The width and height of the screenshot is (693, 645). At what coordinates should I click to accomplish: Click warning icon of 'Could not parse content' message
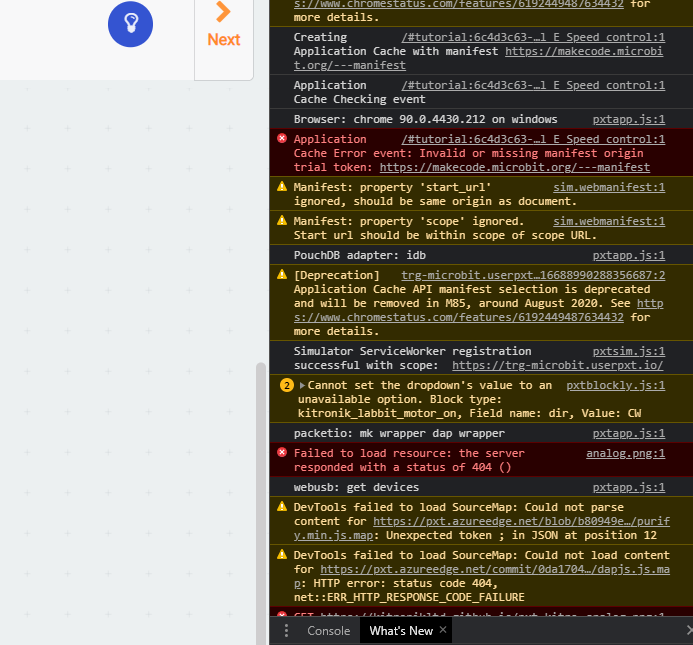tap(282, 506)
